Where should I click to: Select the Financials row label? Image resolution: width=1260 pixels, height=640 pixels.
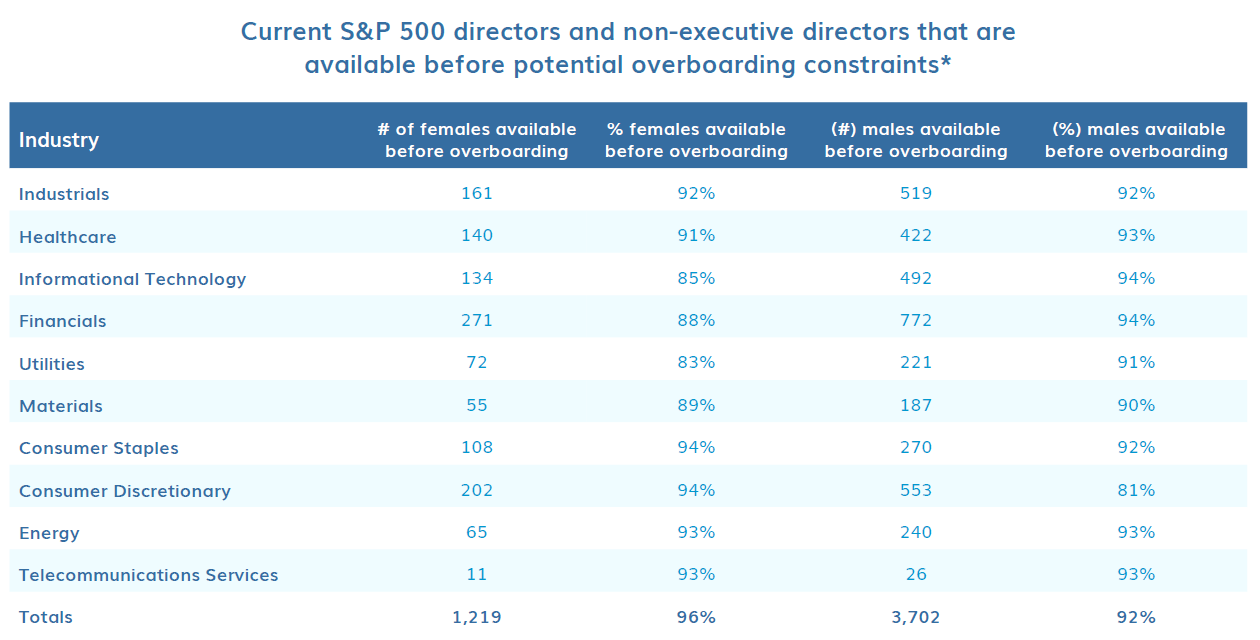62,321
